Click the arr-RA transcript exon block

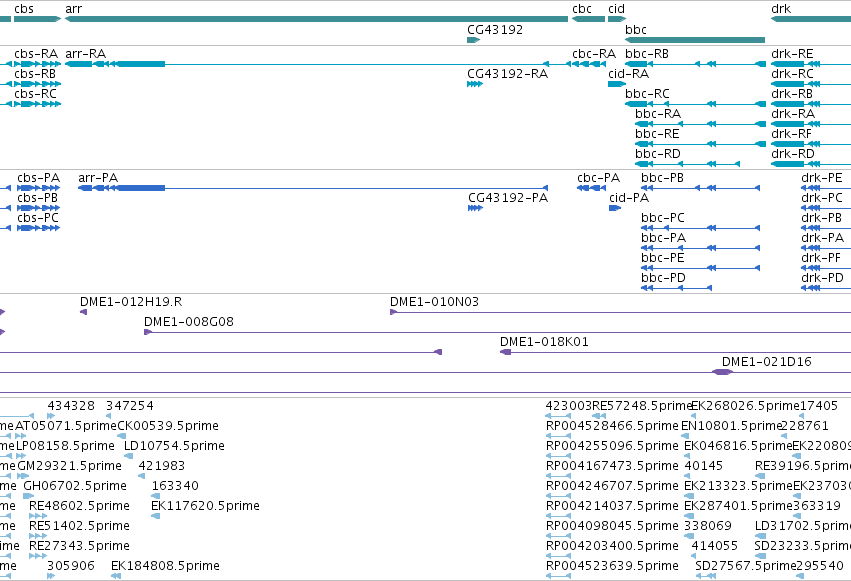[141, 64]
